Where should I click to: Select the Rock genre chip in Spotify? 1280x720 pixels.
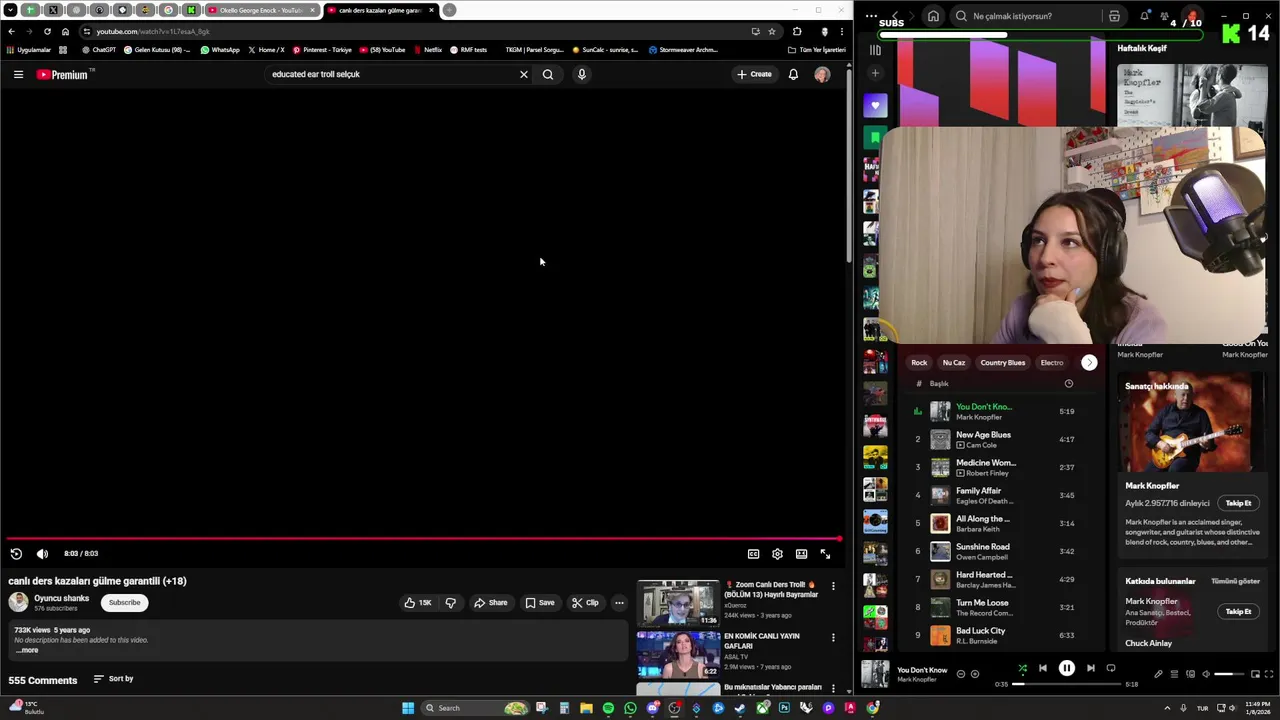click(x=919, y=363)
